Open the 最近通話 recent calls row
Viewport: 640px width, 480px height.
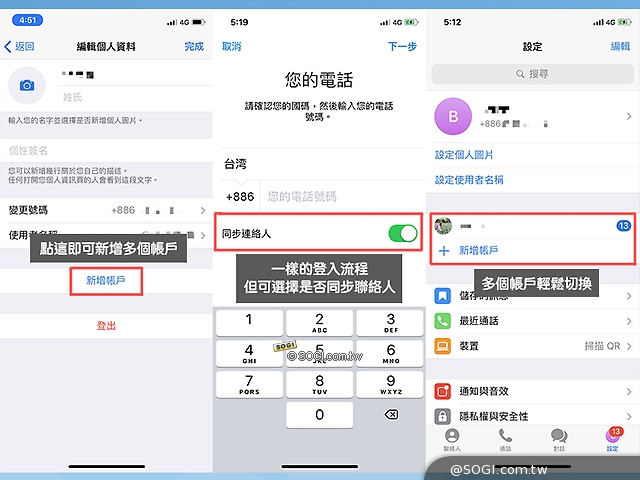pos(533,321)
